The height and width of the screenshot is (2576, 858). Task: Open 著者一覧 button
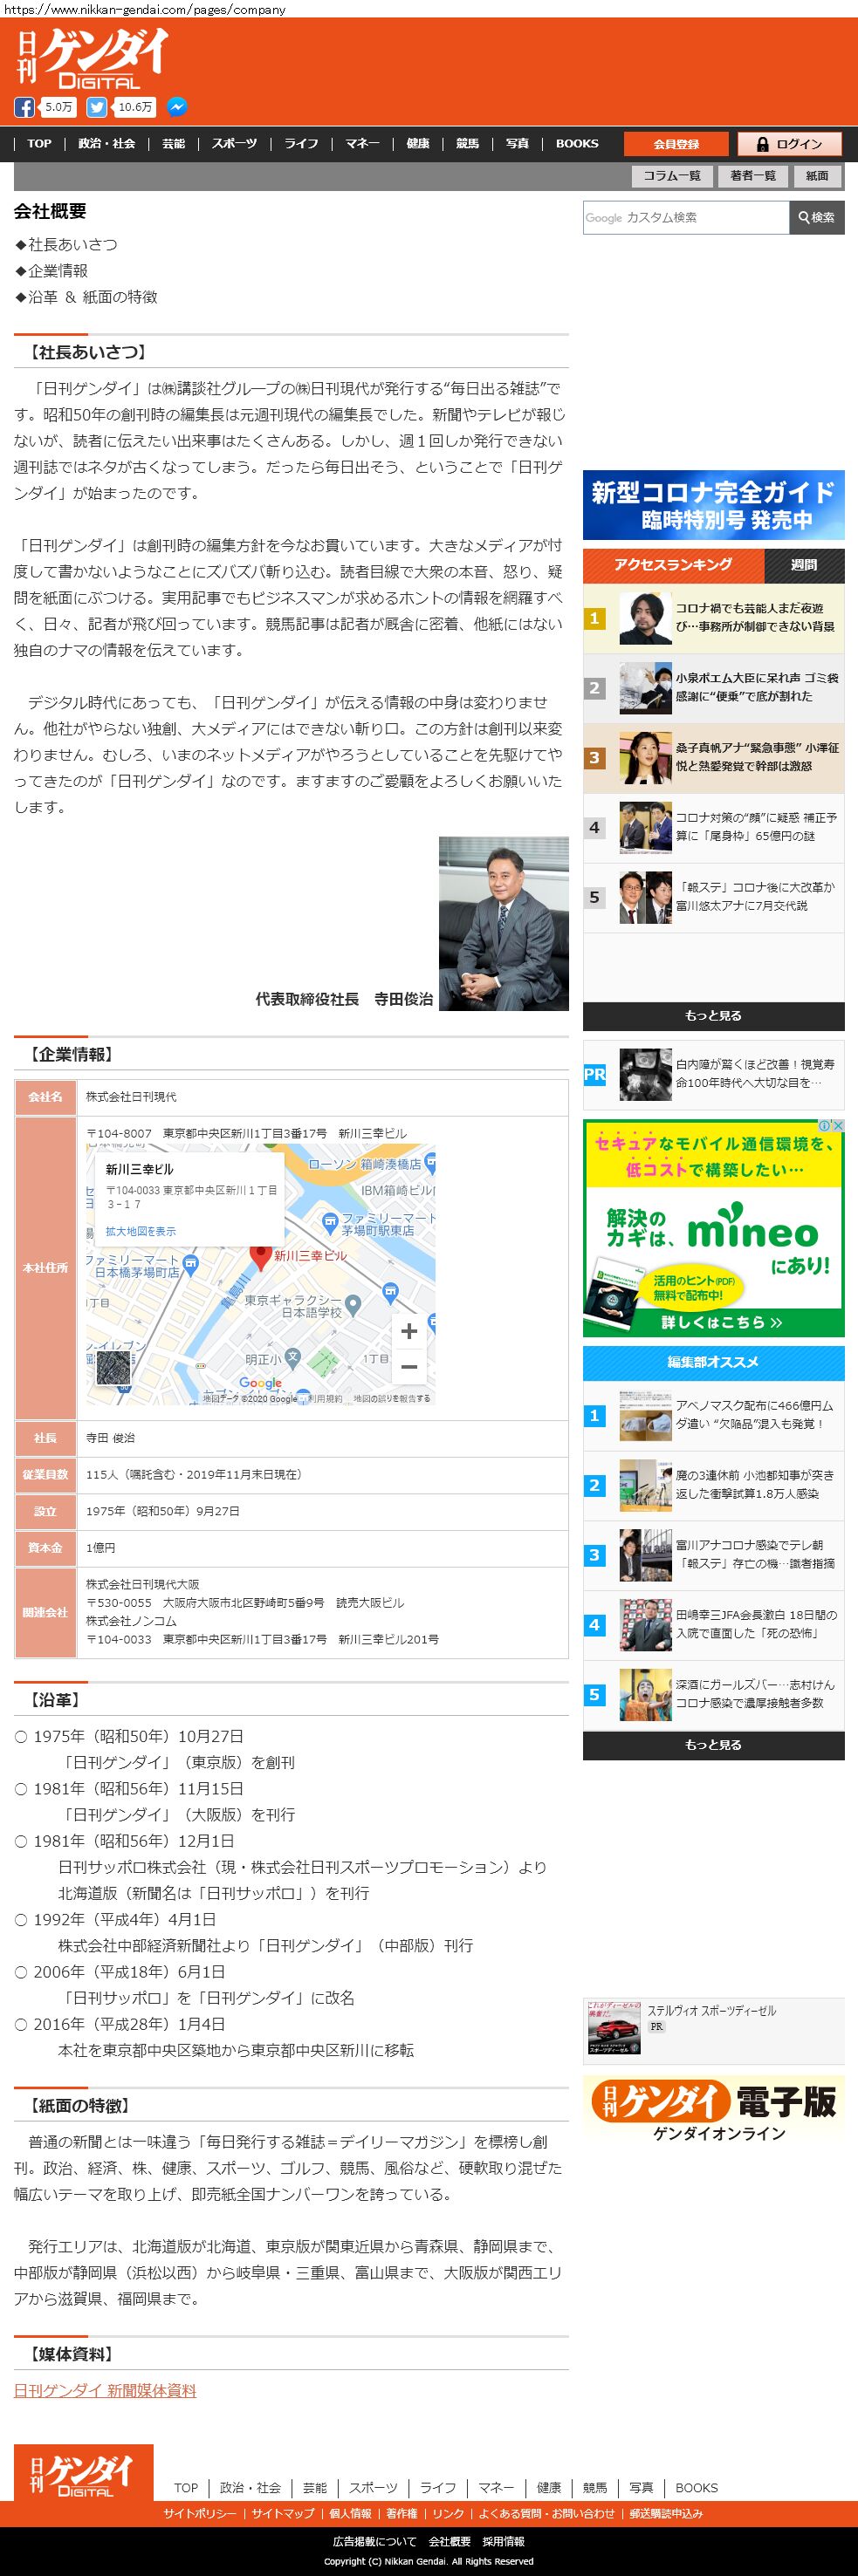pyautogui.click(x=753, y=176)
